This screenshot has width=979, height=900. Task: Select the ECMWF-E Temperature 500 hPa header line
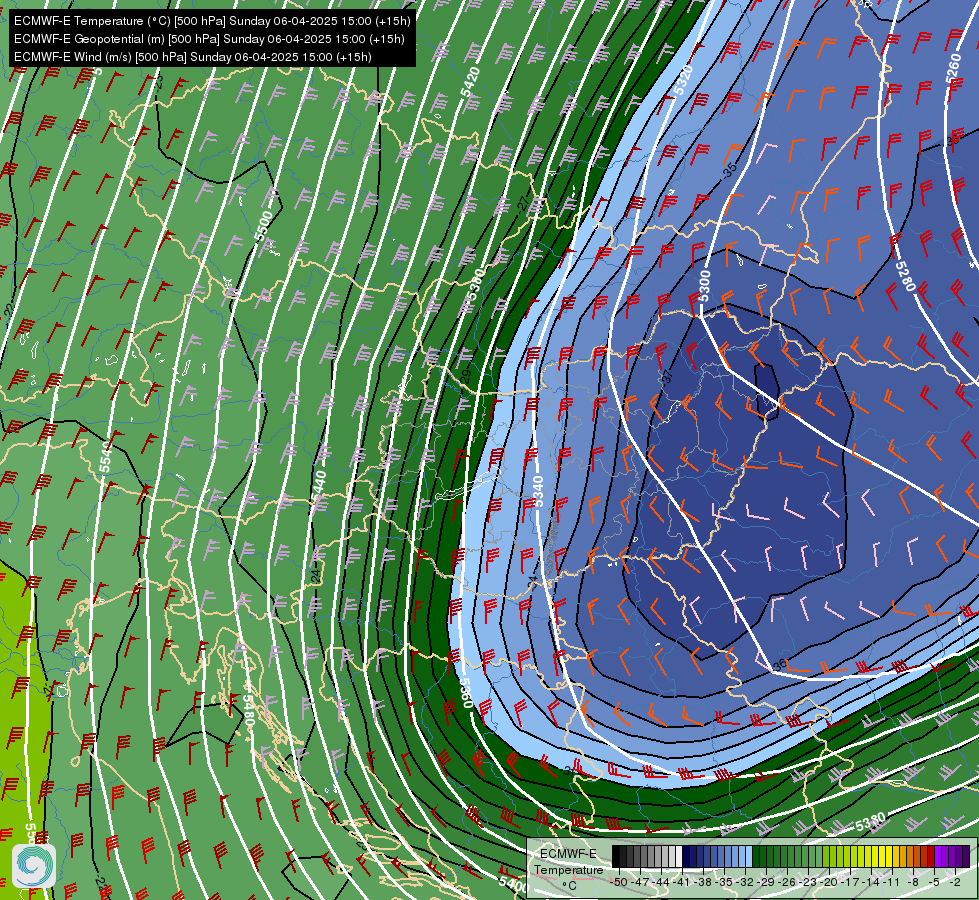click(212, 21)
